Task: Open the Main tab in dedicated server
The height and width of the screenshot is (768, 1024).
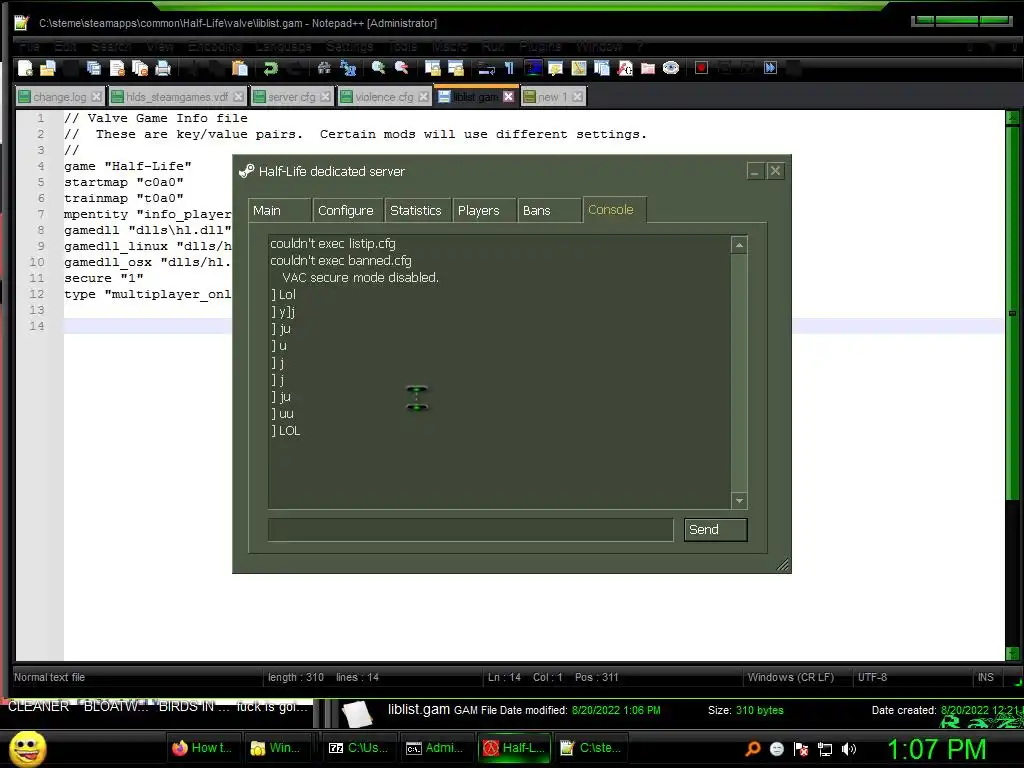Action: [x=280, y=210]
